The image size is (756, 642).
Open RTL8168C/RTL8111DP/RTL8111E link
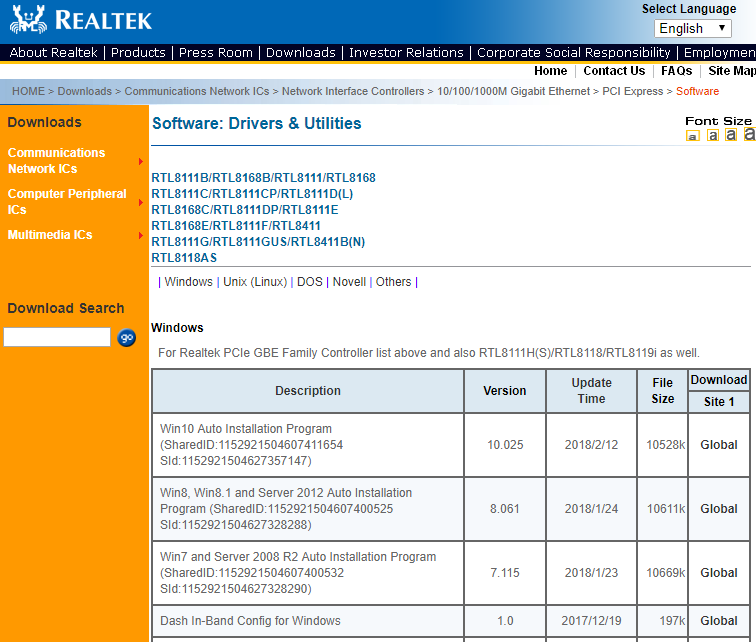coord(245,210)
